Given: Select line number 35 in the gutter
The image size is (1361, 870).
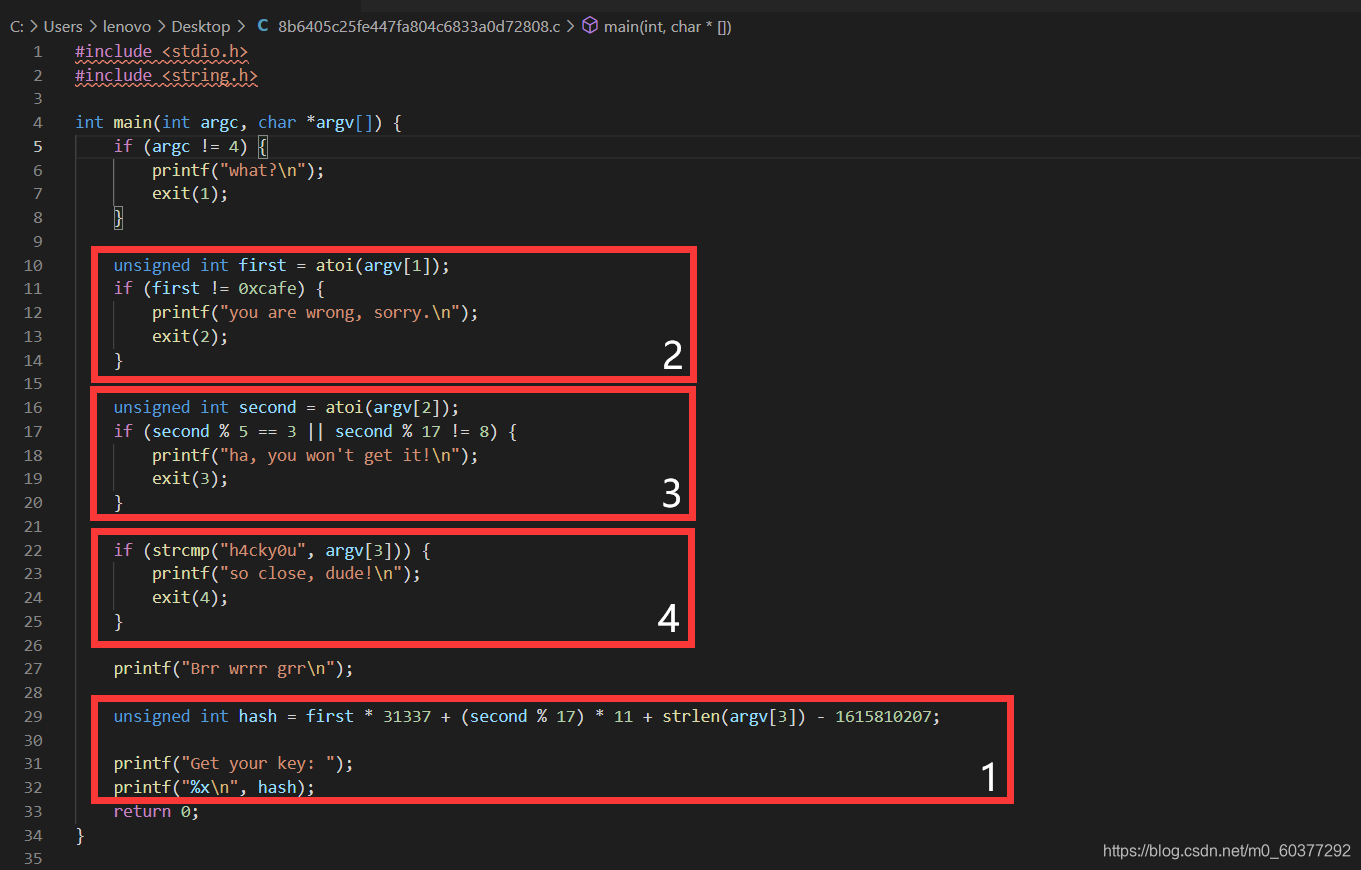Looking at the screenshot, I should click(32, 858).
